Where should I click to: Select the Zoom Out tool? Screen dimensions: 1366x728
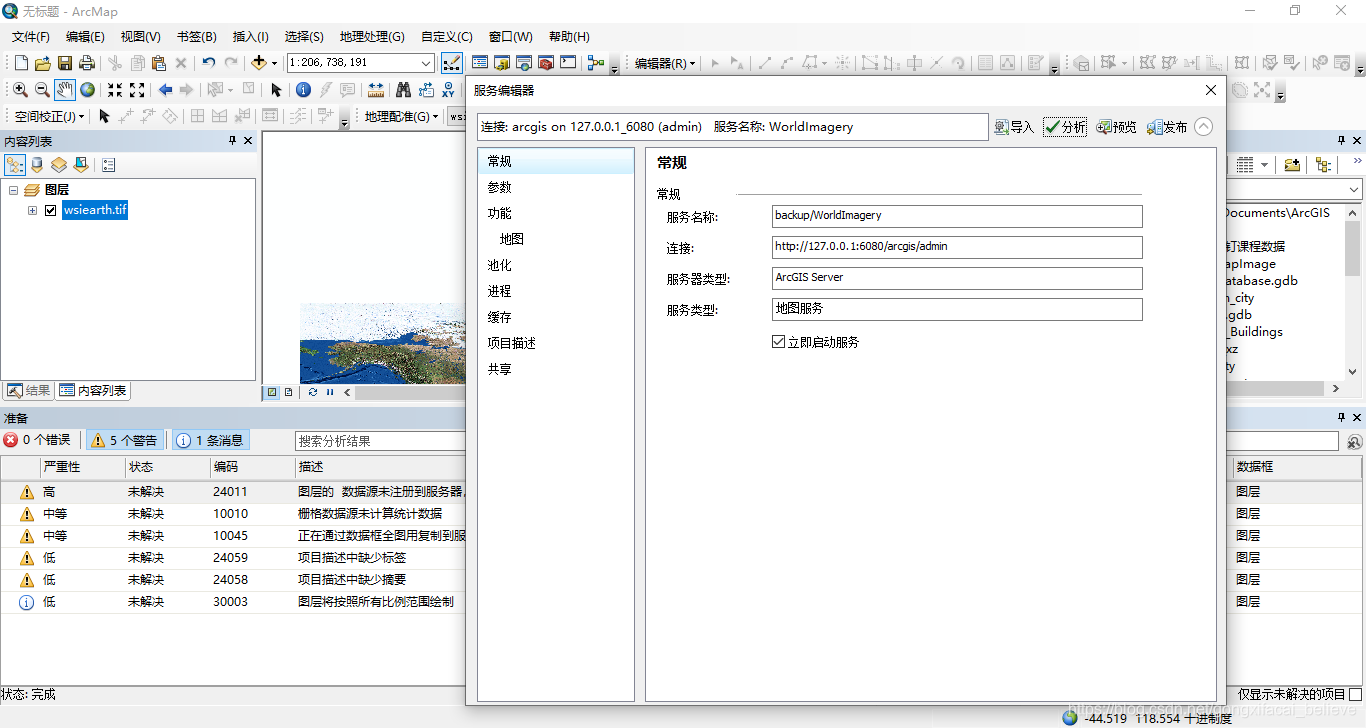click(x=43, y=90)
